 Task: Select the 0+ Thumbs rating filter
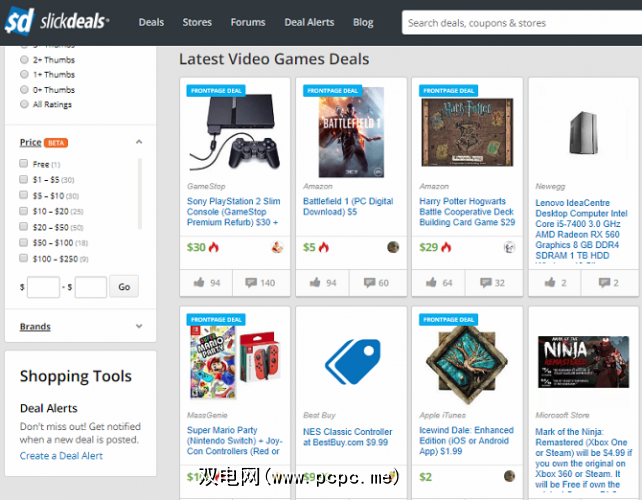click(x=25, y=90)
